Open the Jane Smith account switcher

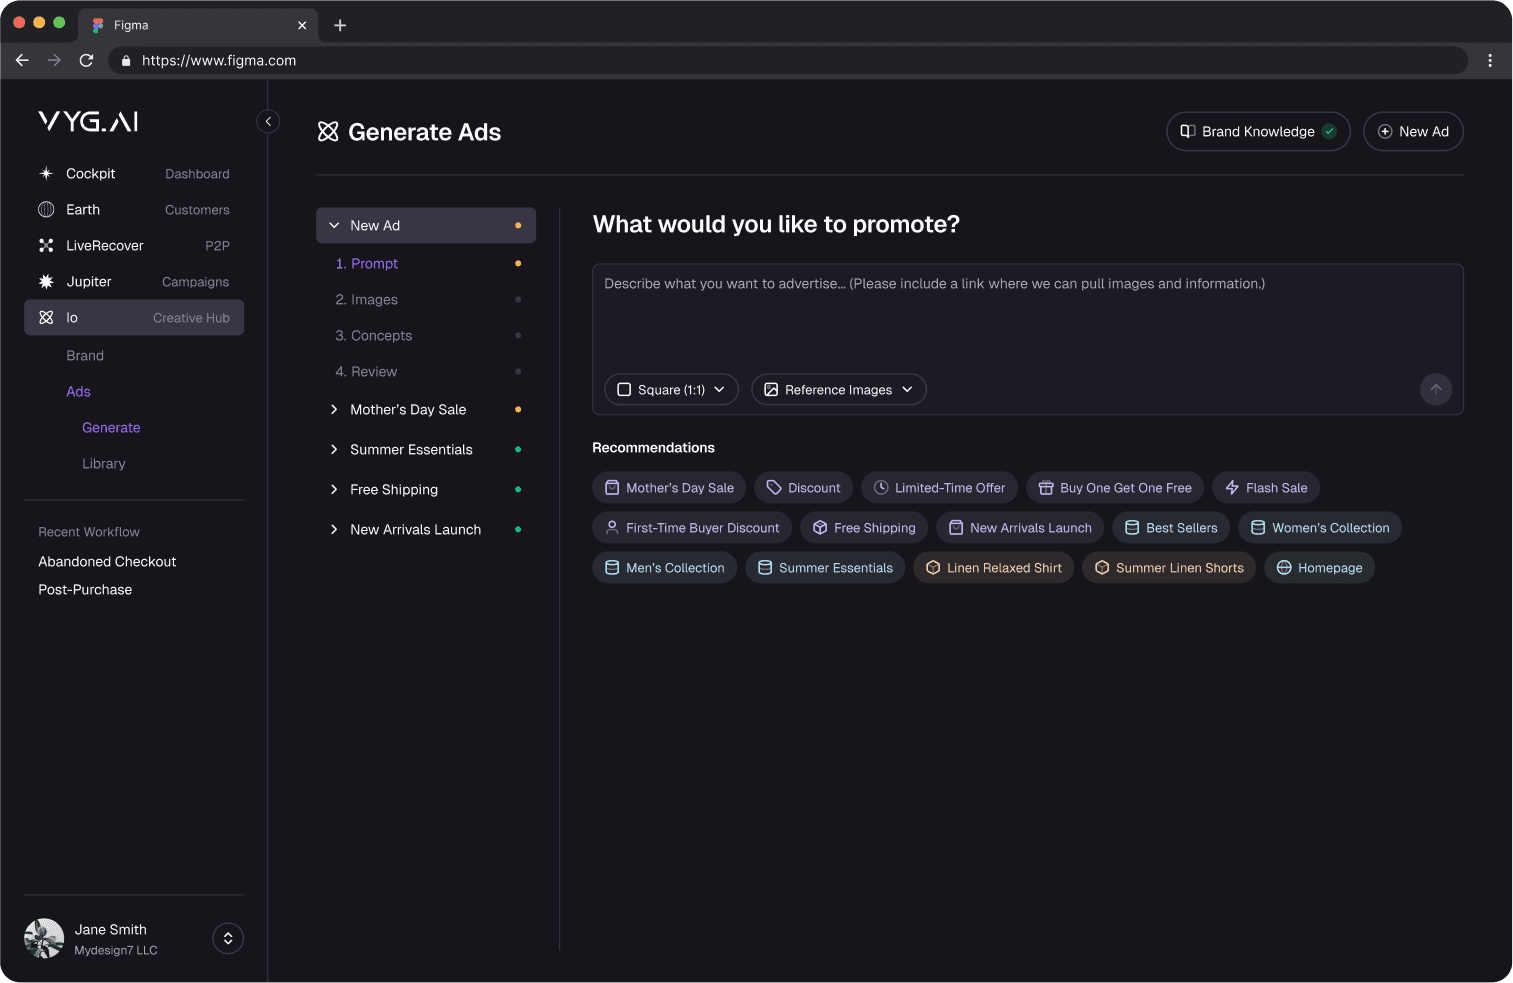click(227, 938)
